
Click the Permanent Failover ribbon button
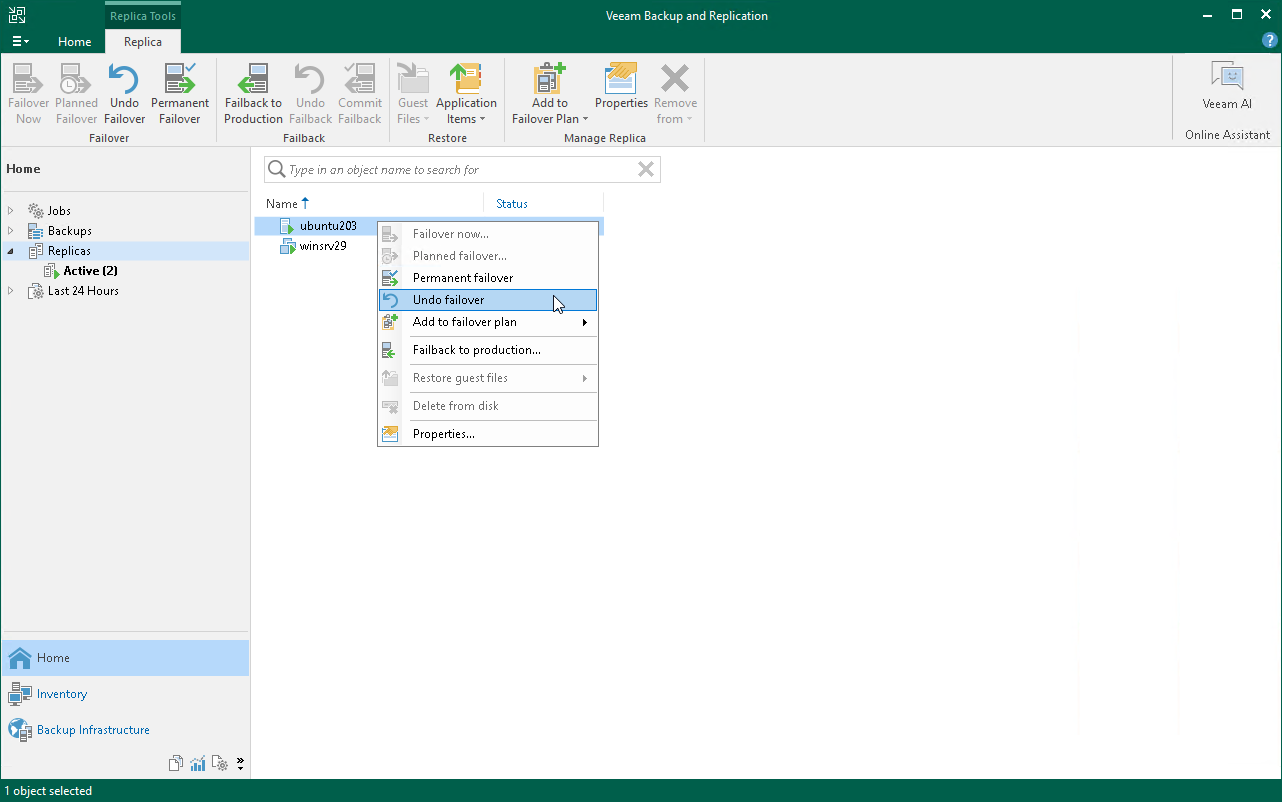[180, 94]
